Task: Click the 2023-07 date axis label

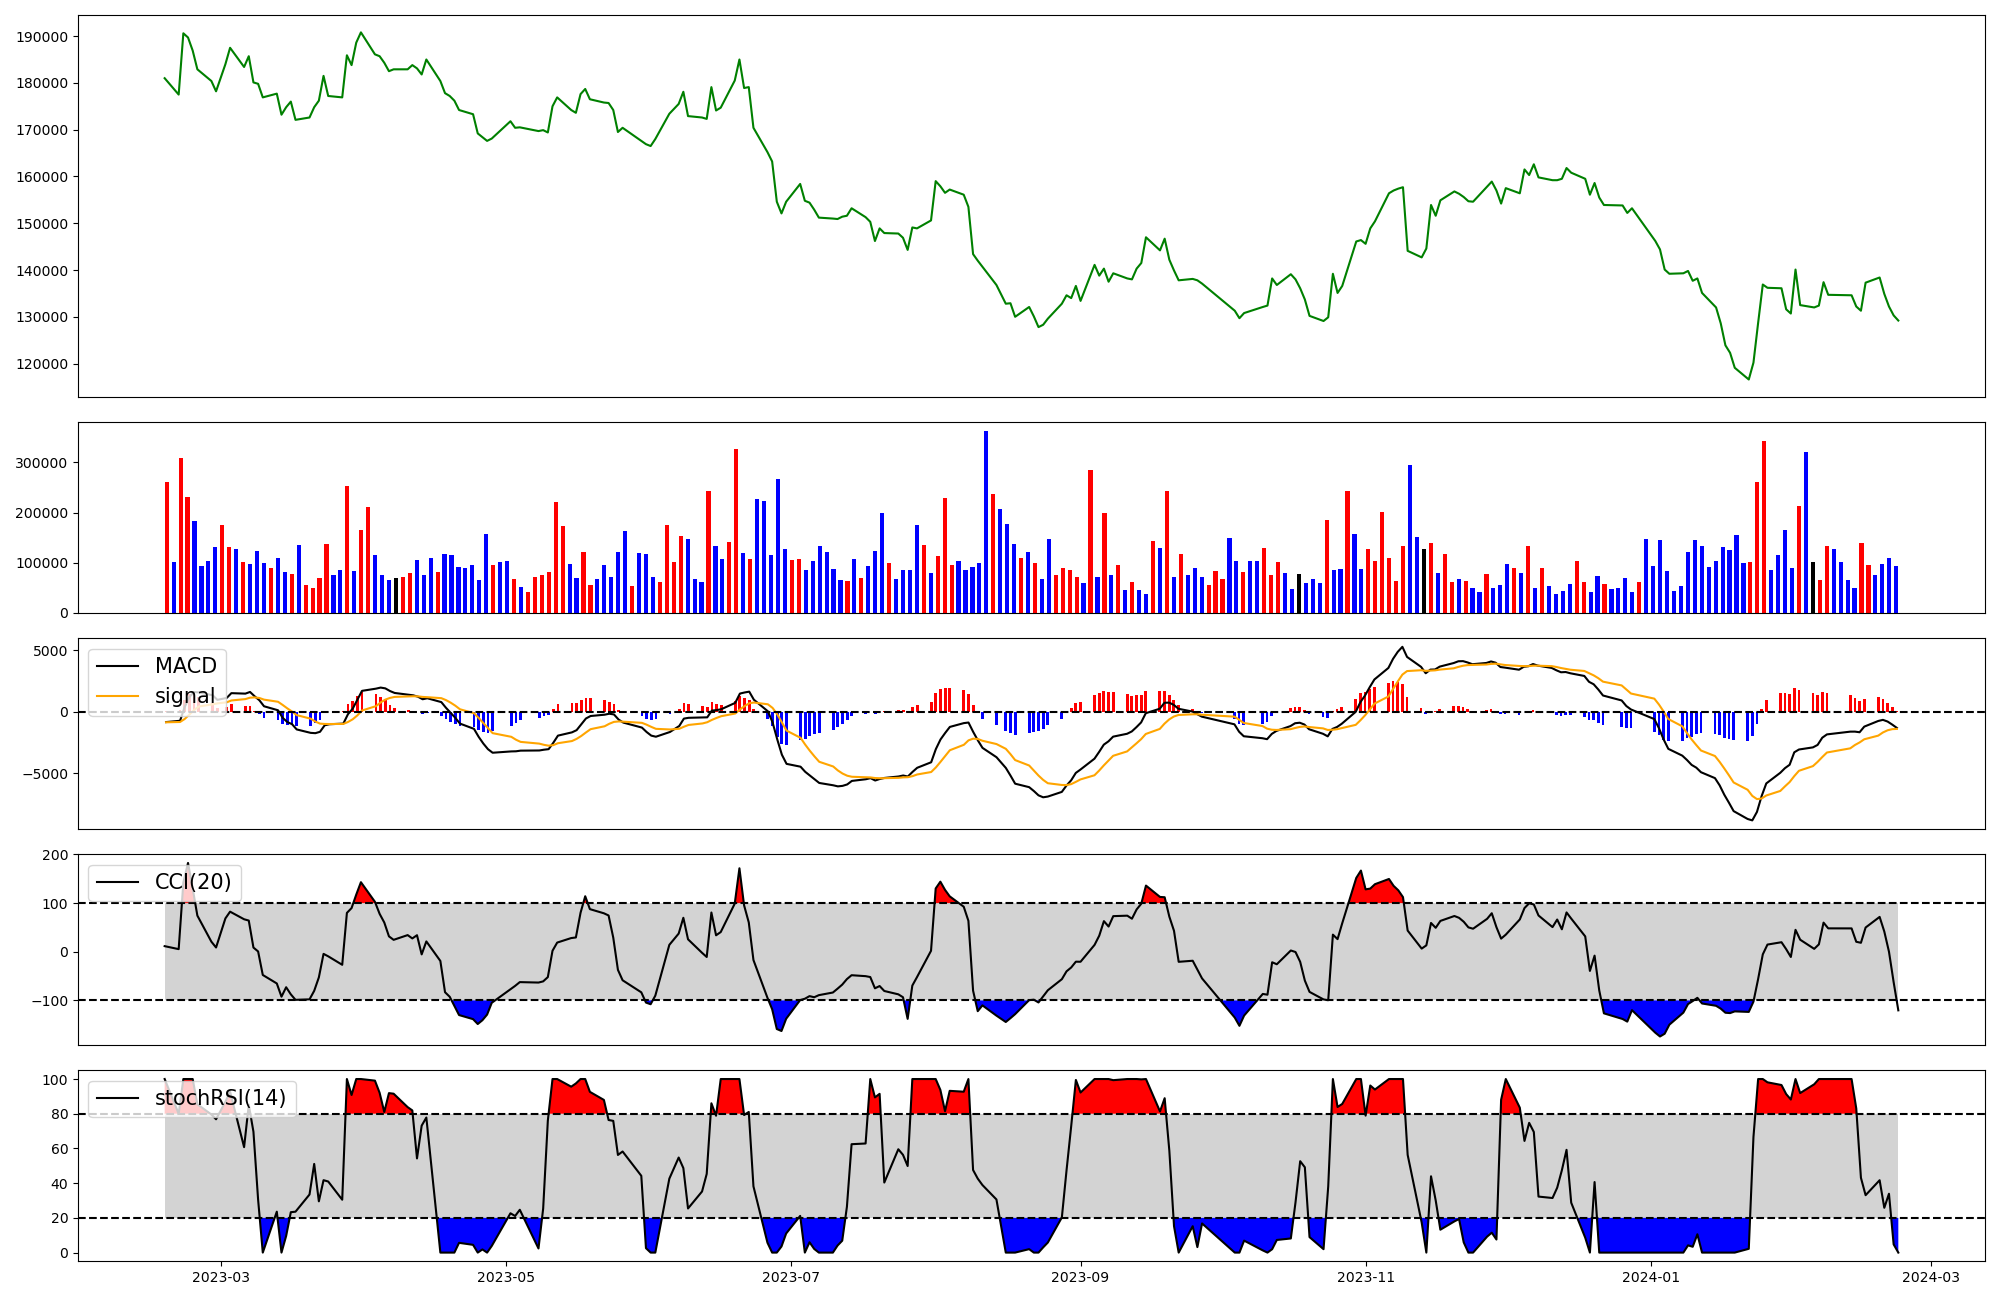Action: tap(791, 1277)
